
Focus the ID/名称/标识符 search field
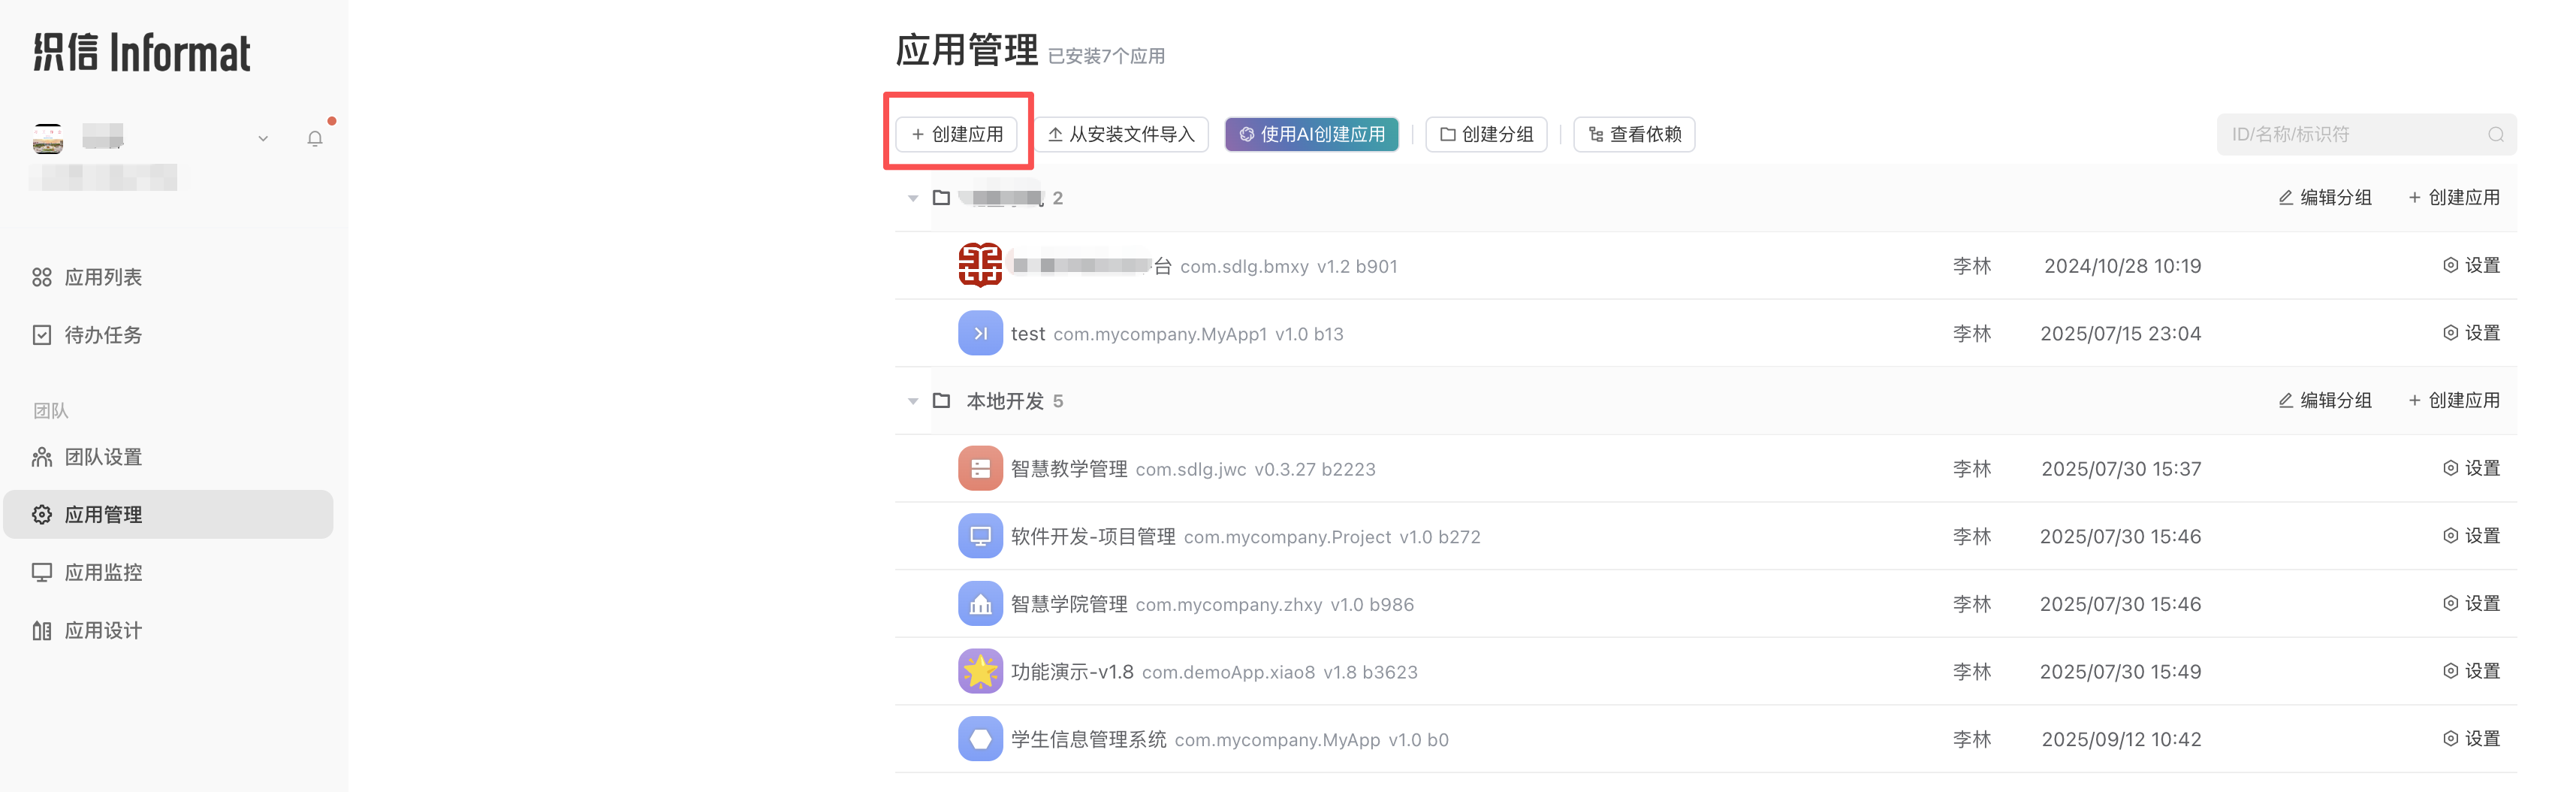tap(2350, 135)
